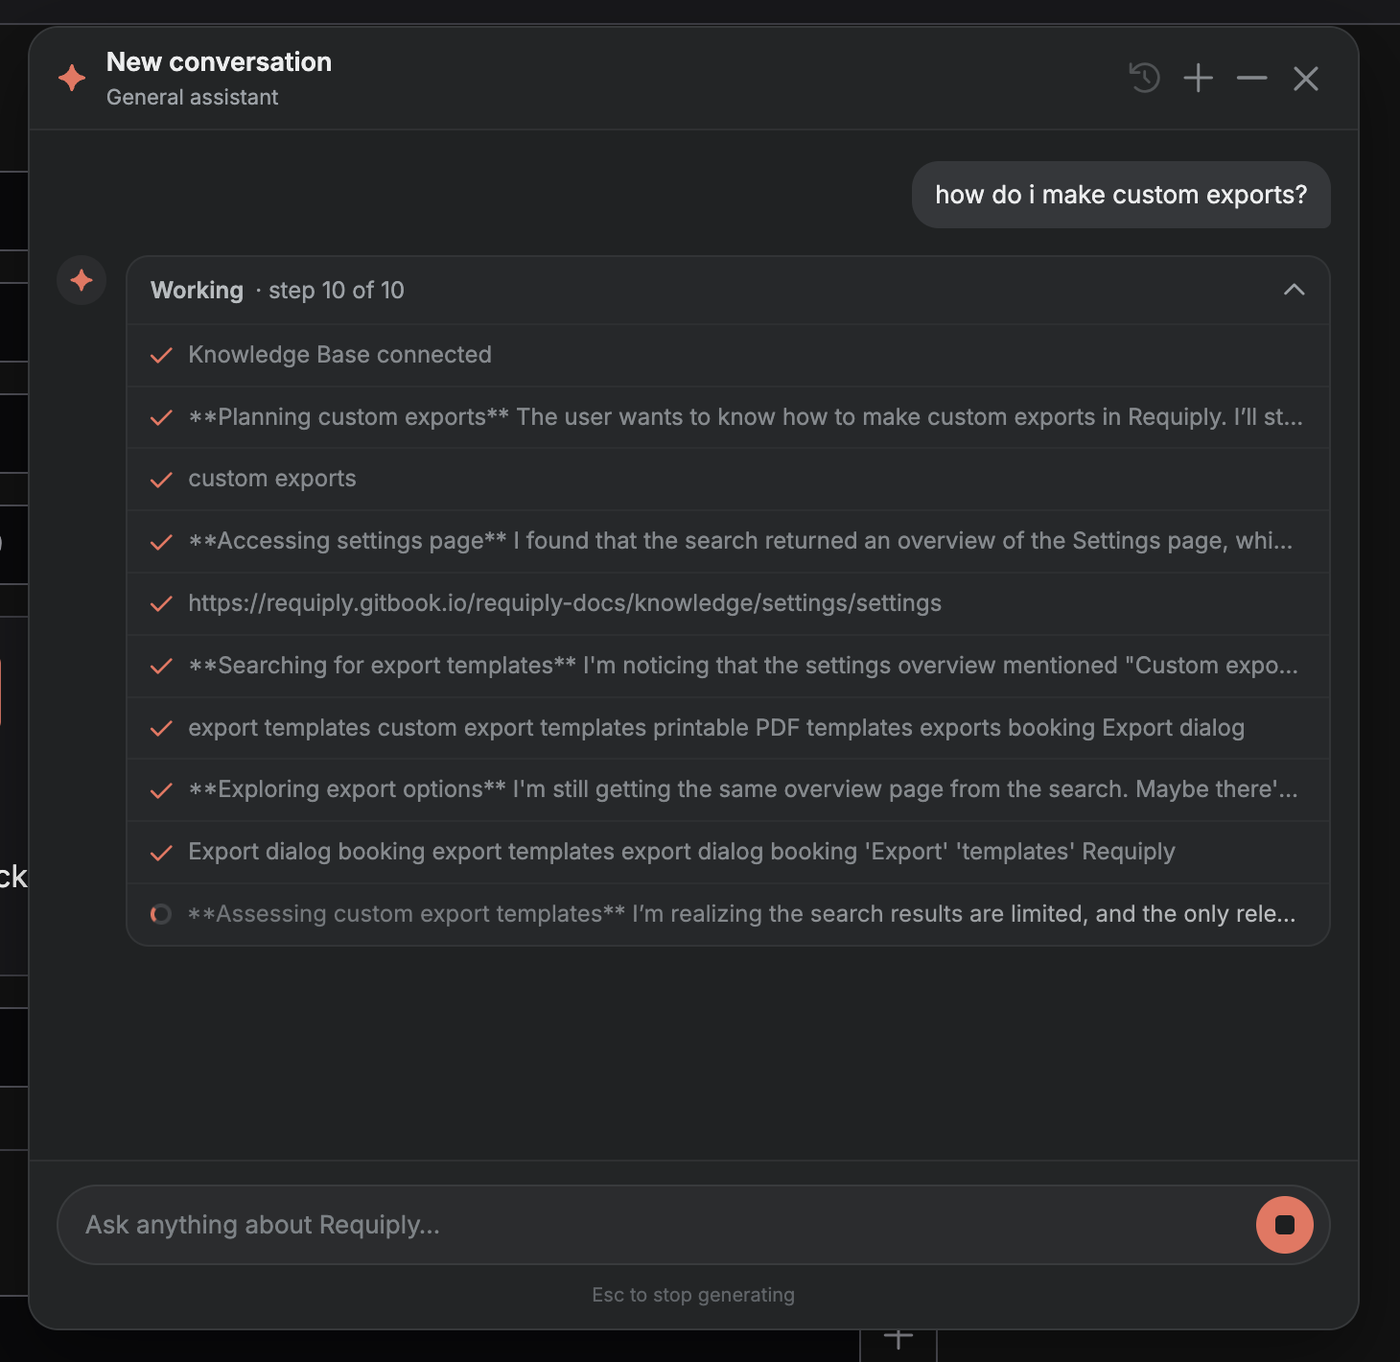Click the Exploring export options step
The image size is (1400, 1362).
point(728,789)
